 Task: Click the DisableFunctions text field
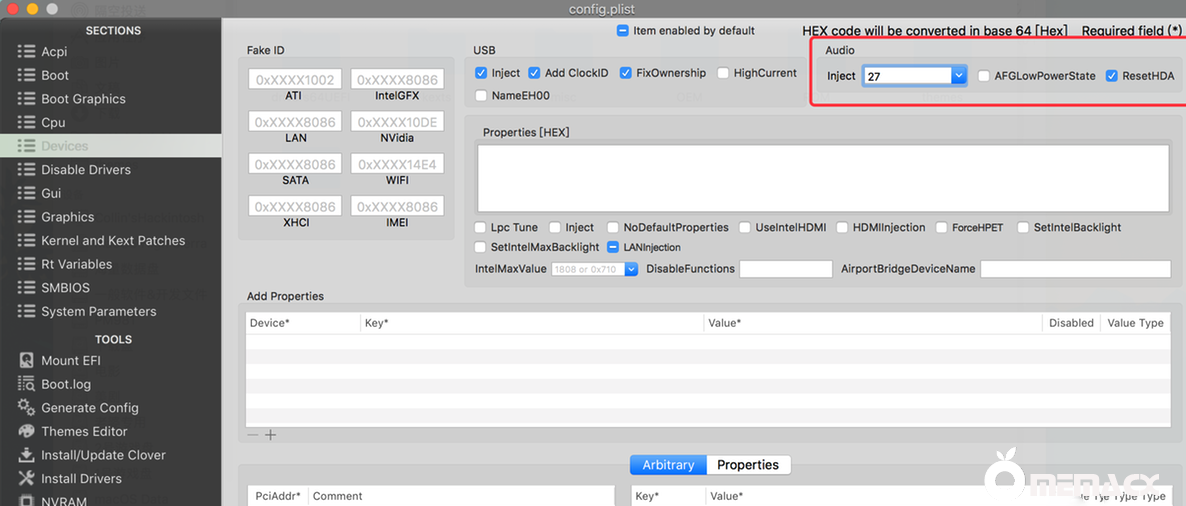(x=785, y=269)
